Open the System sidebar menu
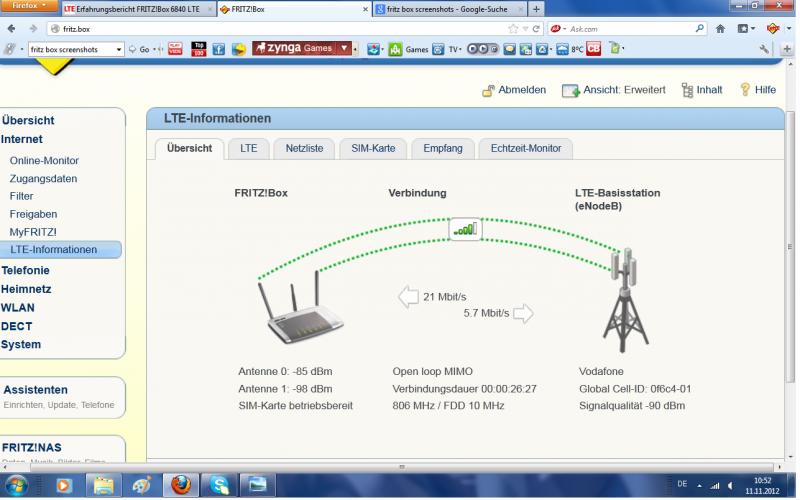The width and height of the screenshot is (800, 500). click(21, 345)
